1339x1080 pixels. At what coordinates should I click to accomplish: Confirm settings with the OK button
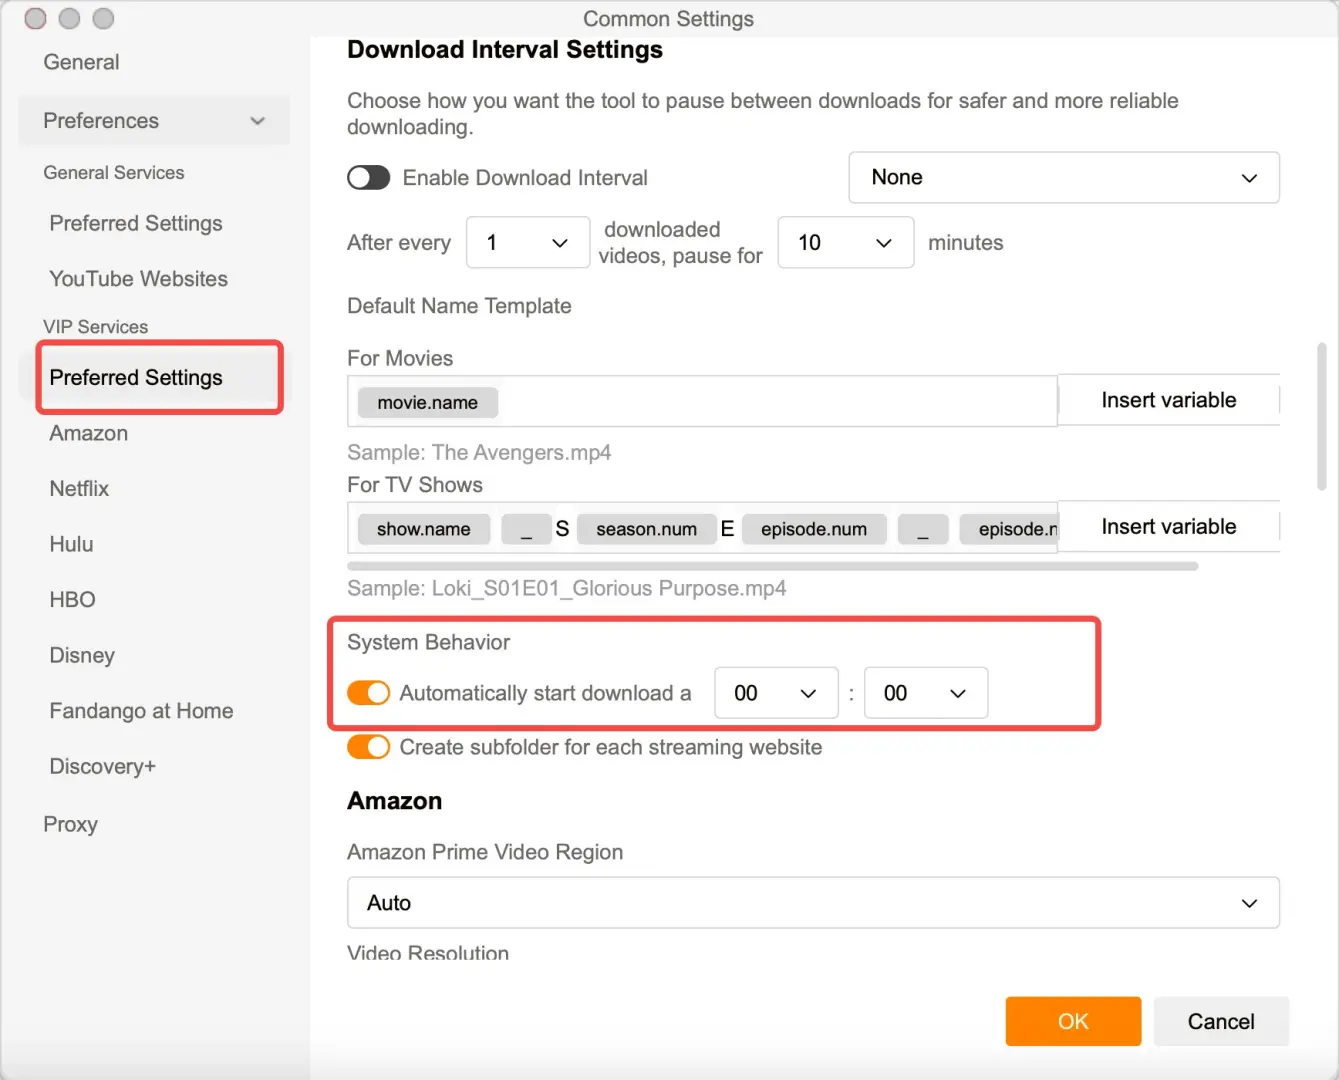point(1073,1021)
